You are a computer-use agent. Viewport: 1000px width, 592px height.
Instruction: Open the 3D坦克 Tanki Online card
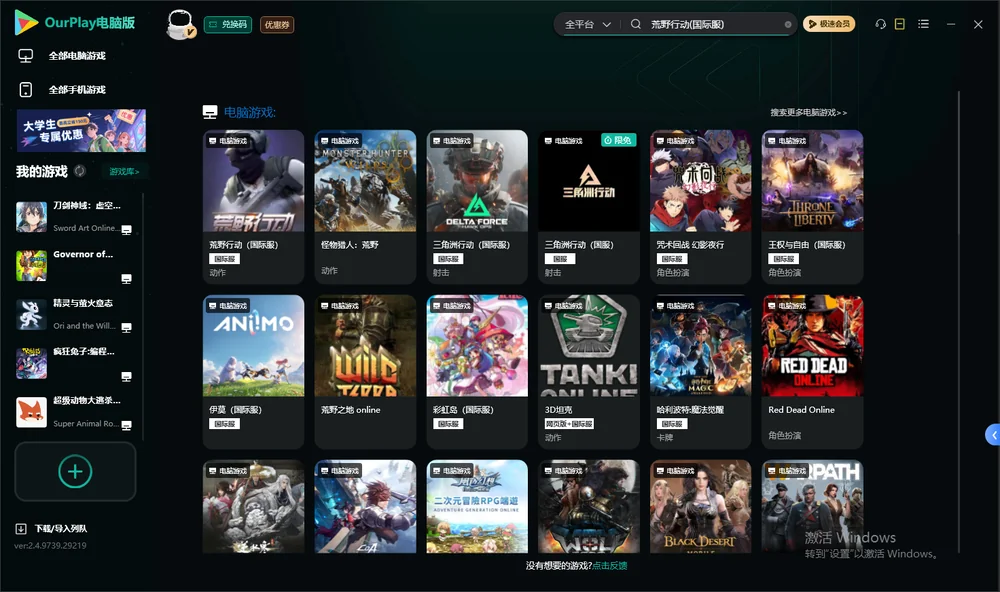(589, 372)
